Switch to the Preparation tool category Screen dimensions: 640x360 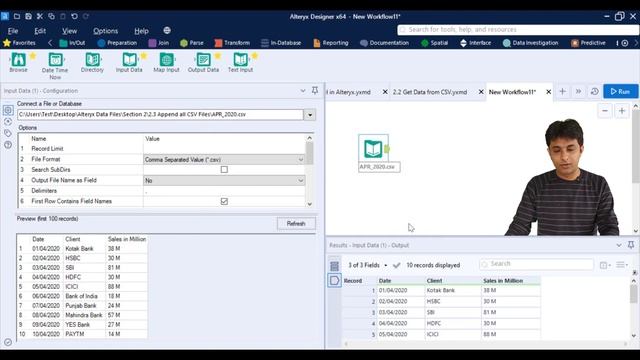pos(118,43)
